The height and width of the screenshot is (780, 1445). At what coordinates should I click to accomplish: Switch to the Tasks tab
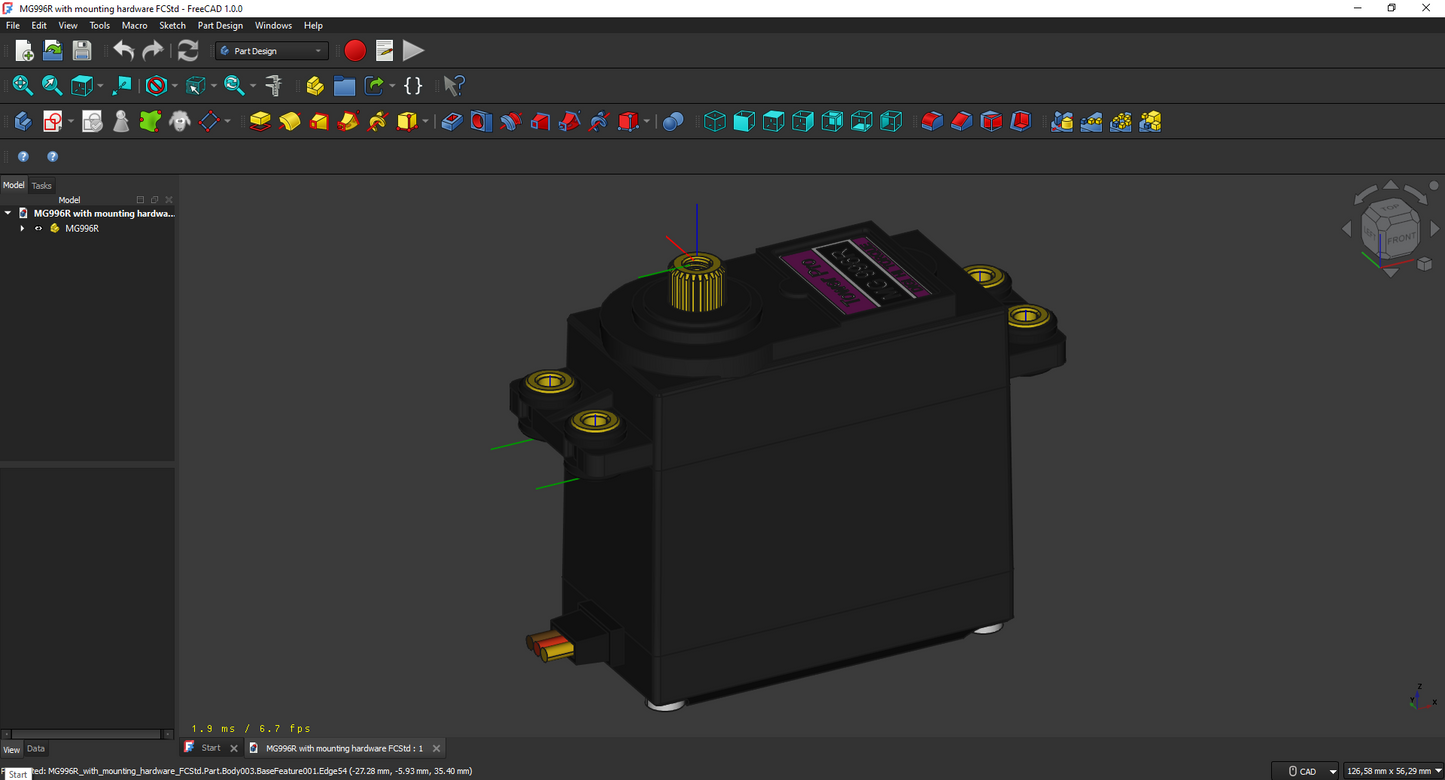click(41, 185)
